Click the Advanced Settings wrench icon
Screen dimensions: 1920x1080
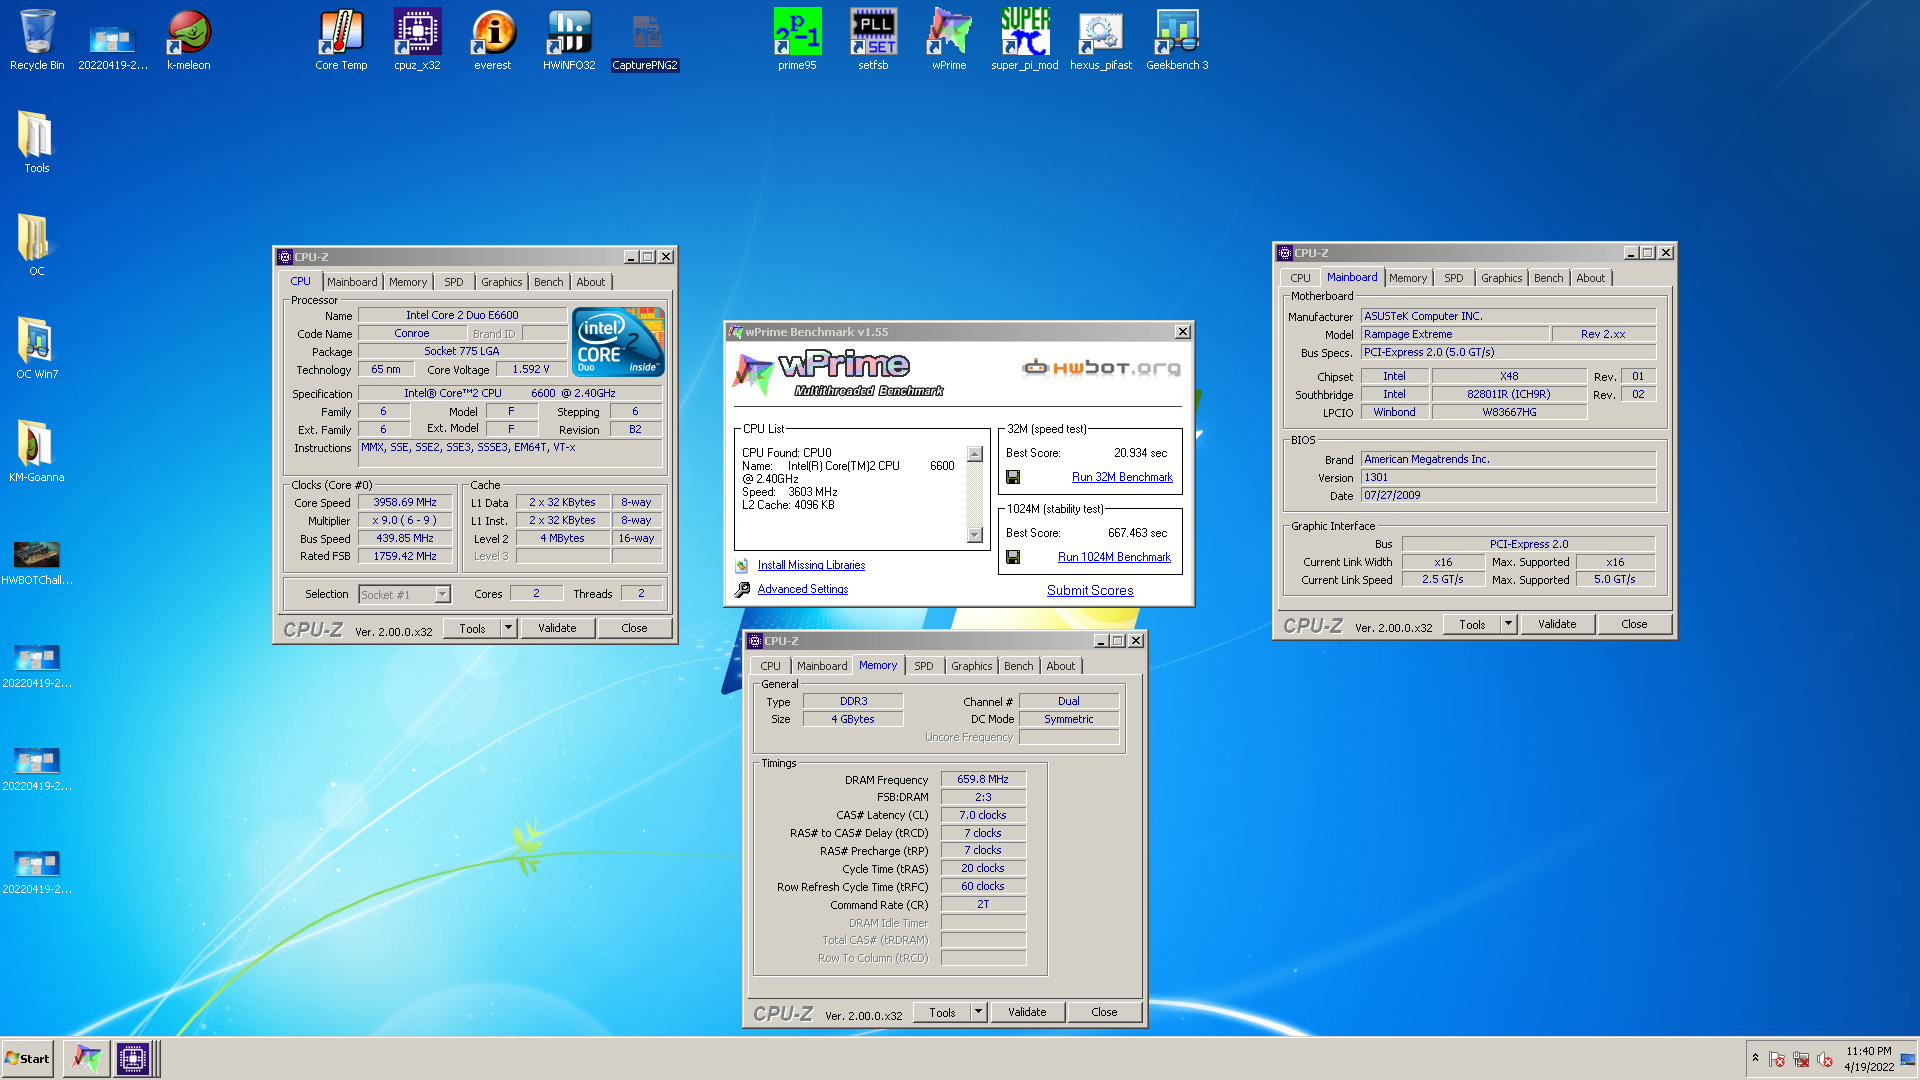(742, 590)
